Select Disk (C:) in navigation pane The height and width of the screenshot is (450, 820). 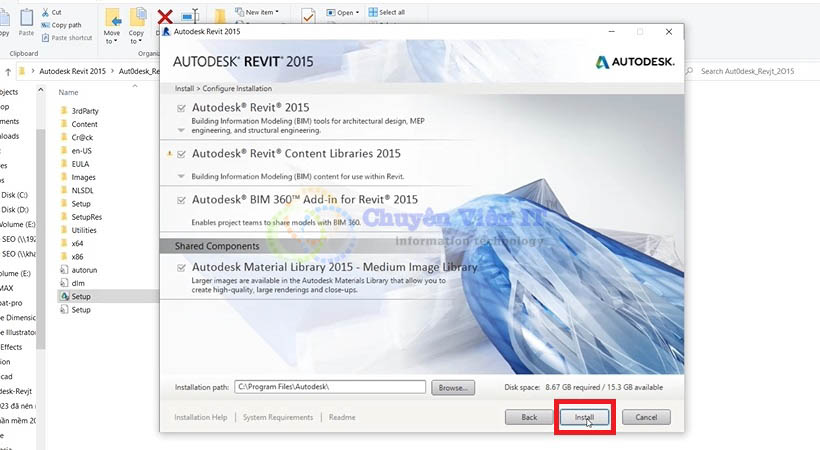[x=15, y=195]
